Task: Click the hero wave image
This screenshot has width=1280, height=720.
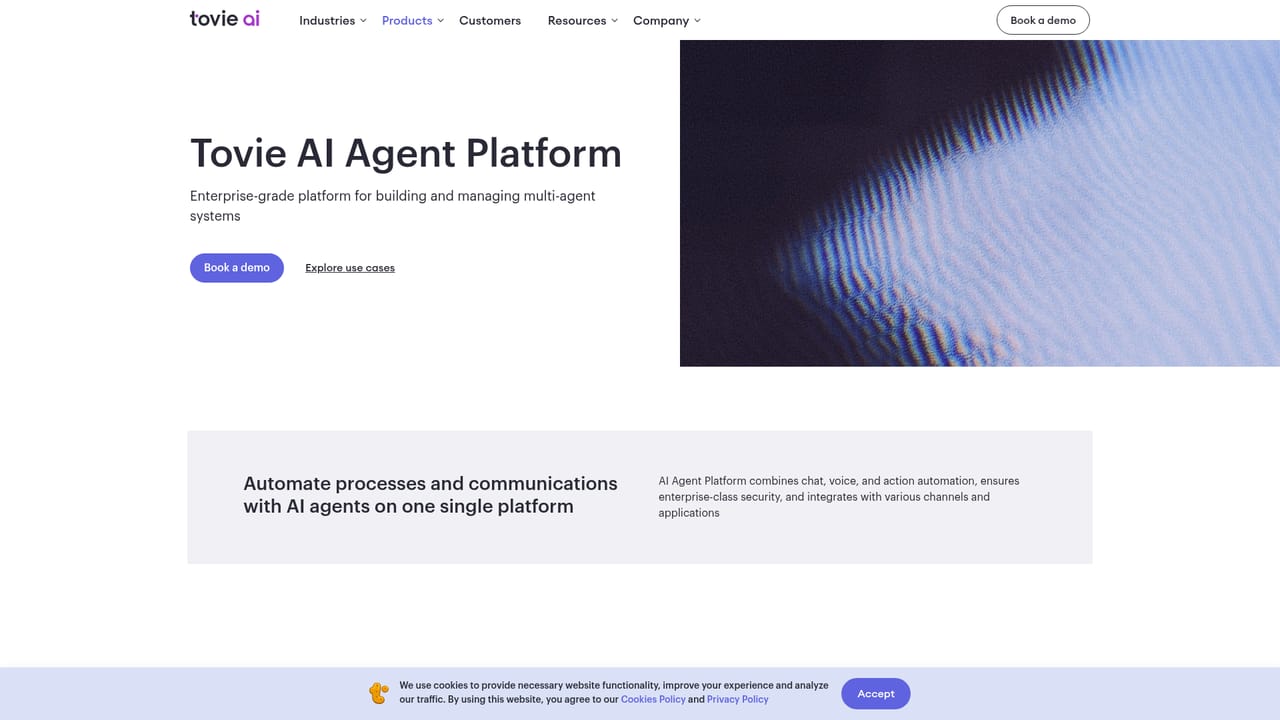Action: click(980, 203)
